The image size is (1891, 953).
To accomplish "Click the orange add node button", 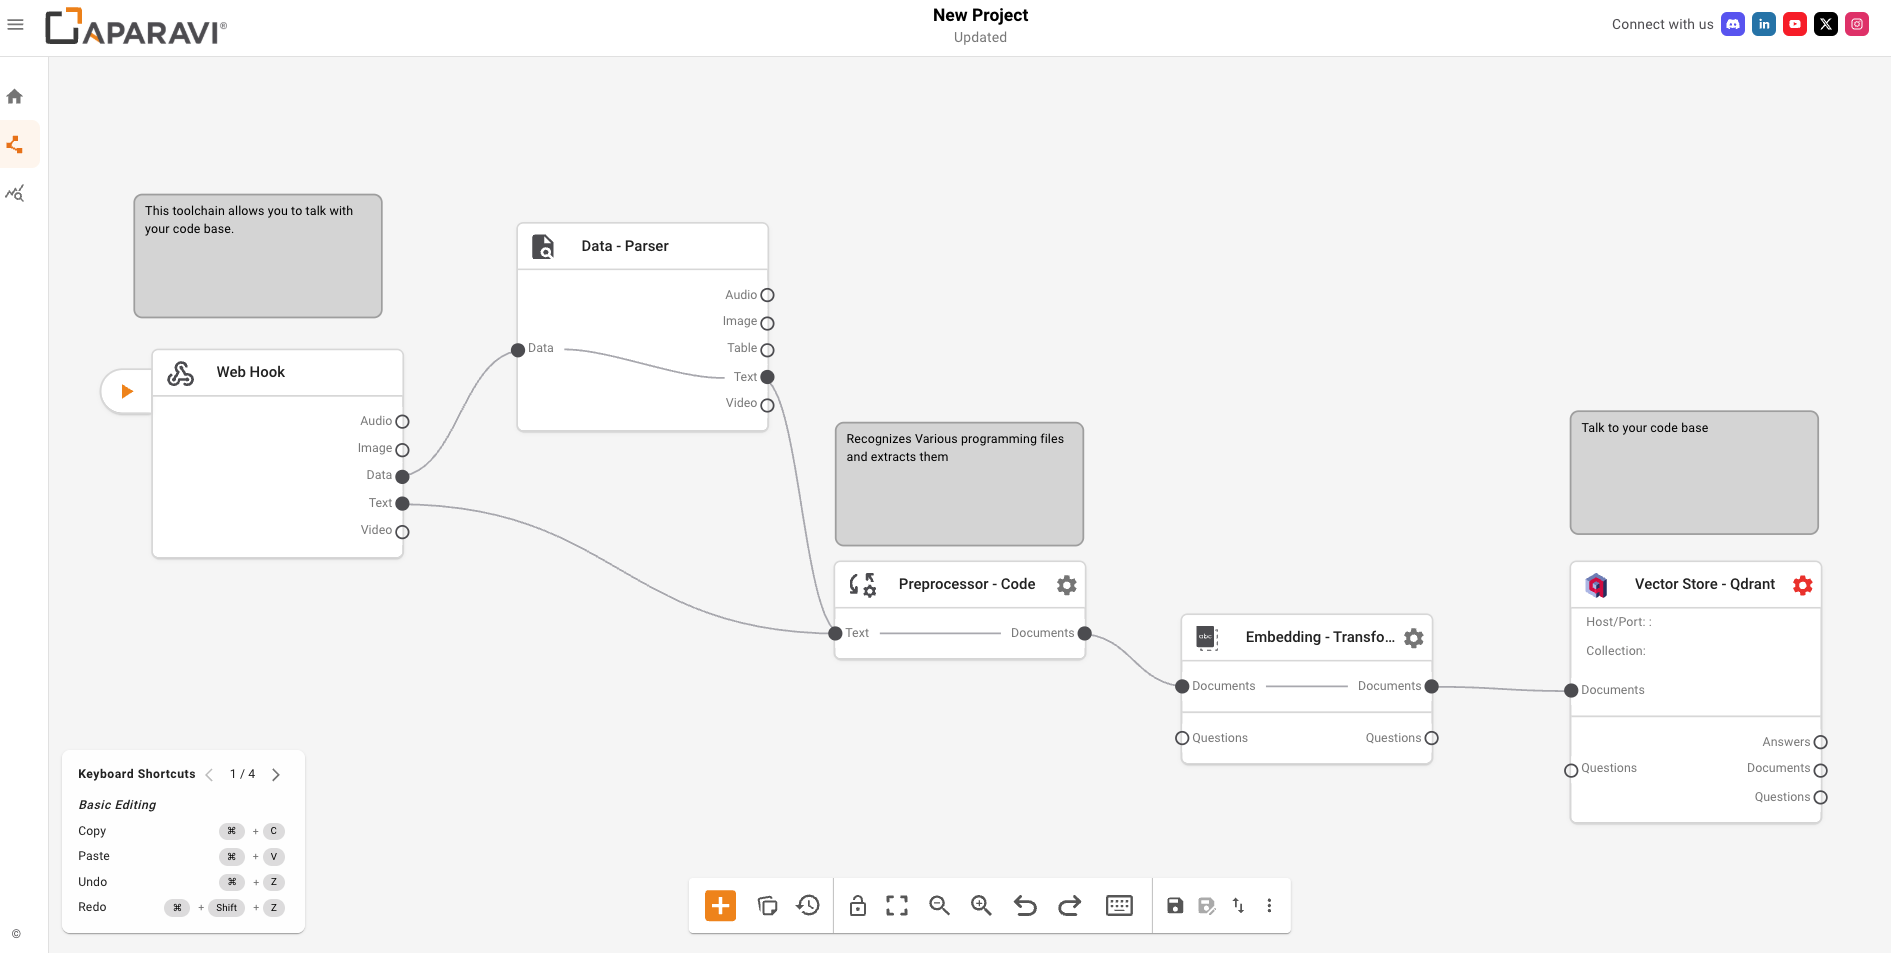I will coord(720,906).
